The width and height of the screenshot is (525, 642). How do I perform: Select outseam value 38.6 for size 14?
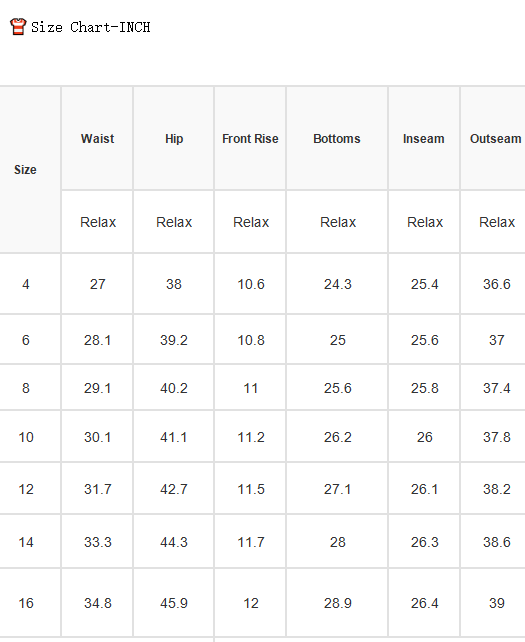click(x=497, y=542)
